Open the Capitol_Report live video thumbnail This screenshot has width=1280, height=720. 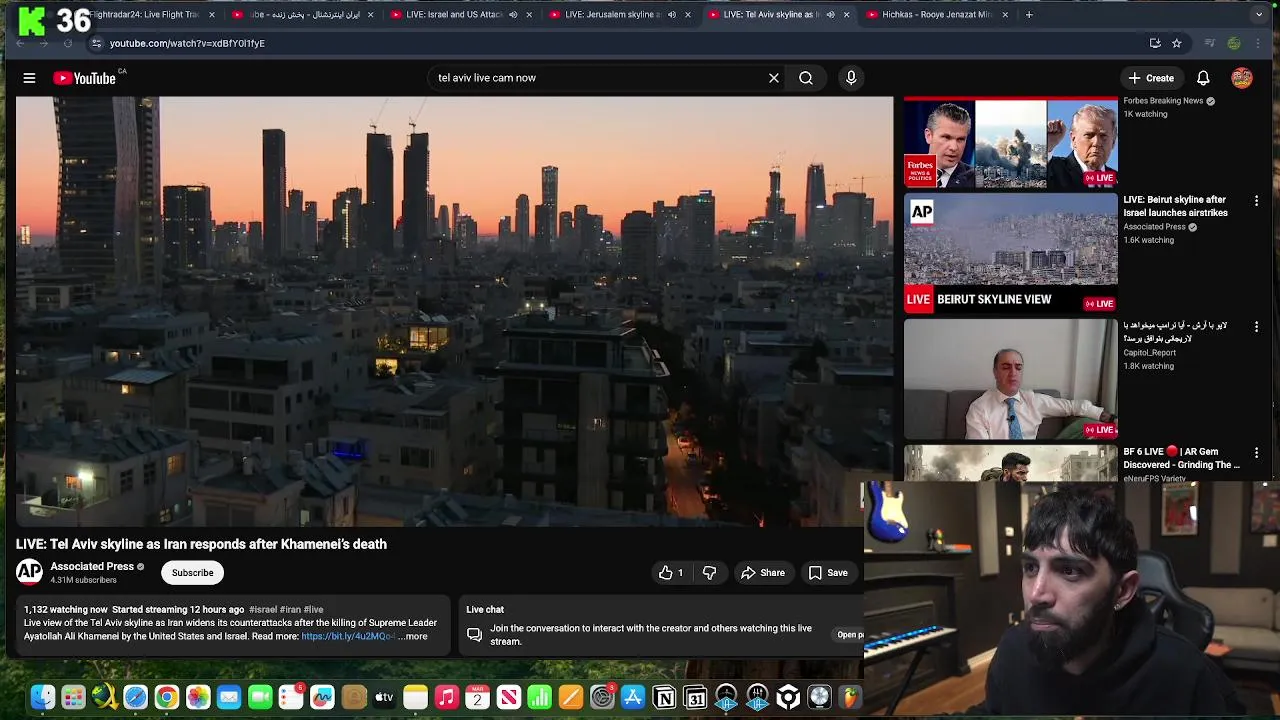[x=1010, y=379]
